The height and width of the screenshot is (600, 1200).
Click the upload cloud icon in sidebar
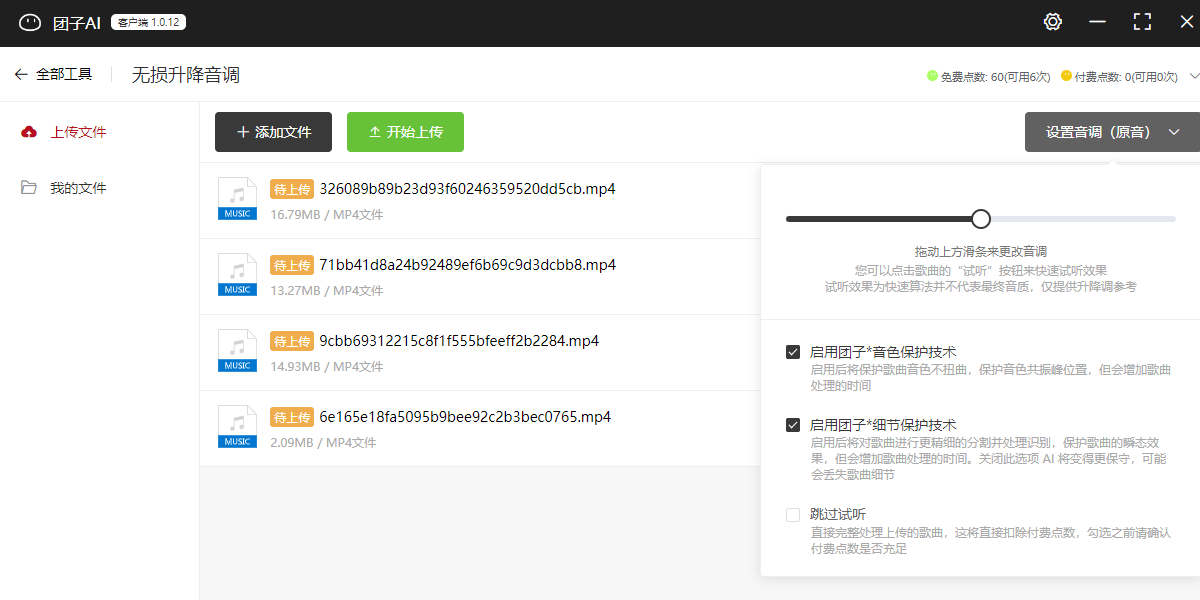pos(29,132)
